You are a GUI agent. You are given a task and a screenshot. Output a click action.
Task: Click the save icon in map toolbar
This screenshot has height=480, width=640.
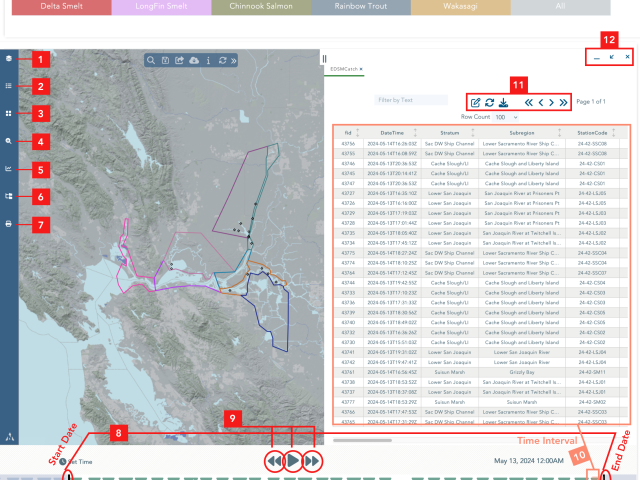[x=165, y=60]
